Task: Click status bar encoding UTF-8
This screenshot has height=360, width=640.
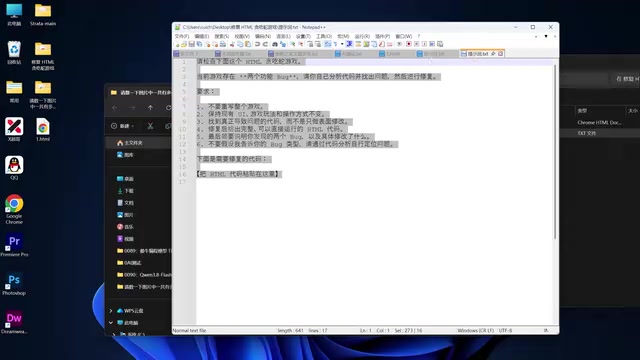Action: [x=505, y=331]
